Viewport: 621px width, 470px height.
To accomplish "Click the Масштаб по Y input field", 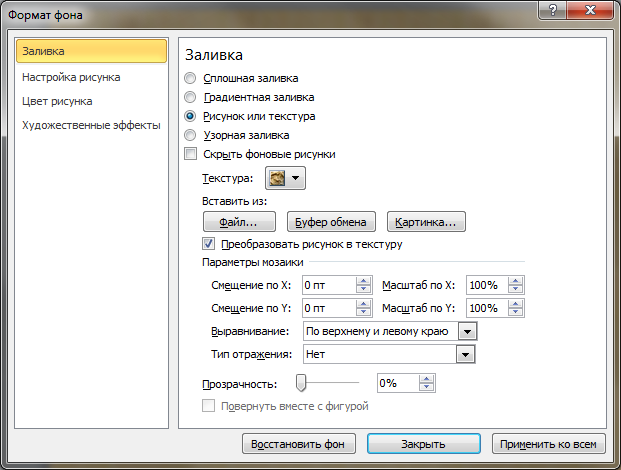I will tap(487, 308).
